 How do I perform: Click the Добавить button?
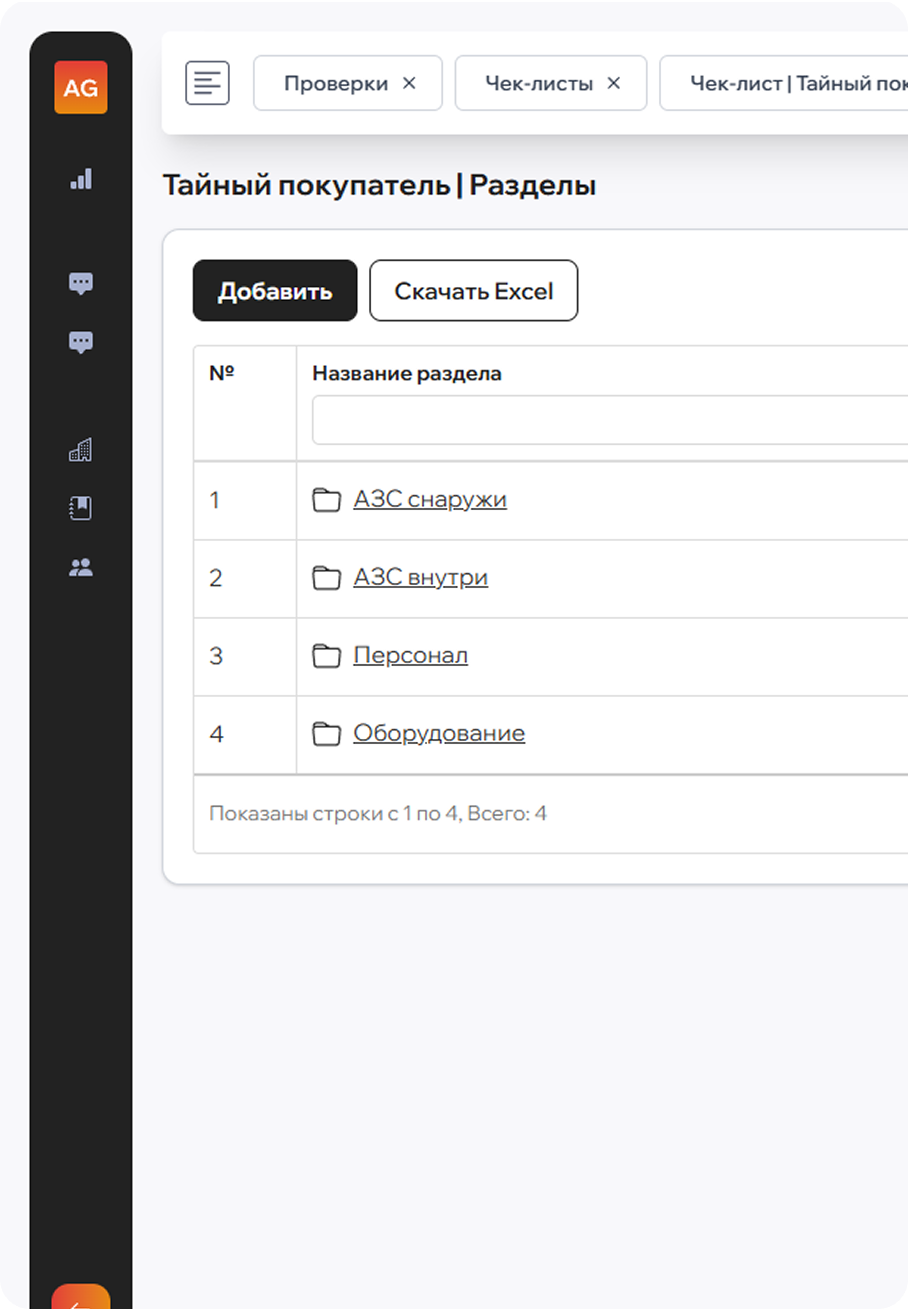(x=275, y=291)
